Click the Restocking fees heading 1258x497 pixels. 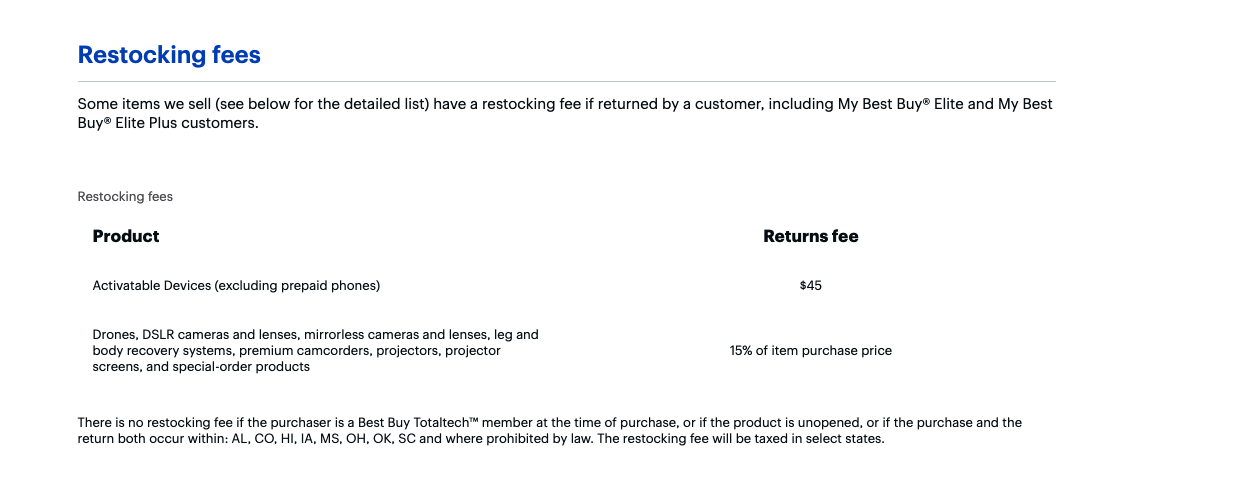point(169,55)
